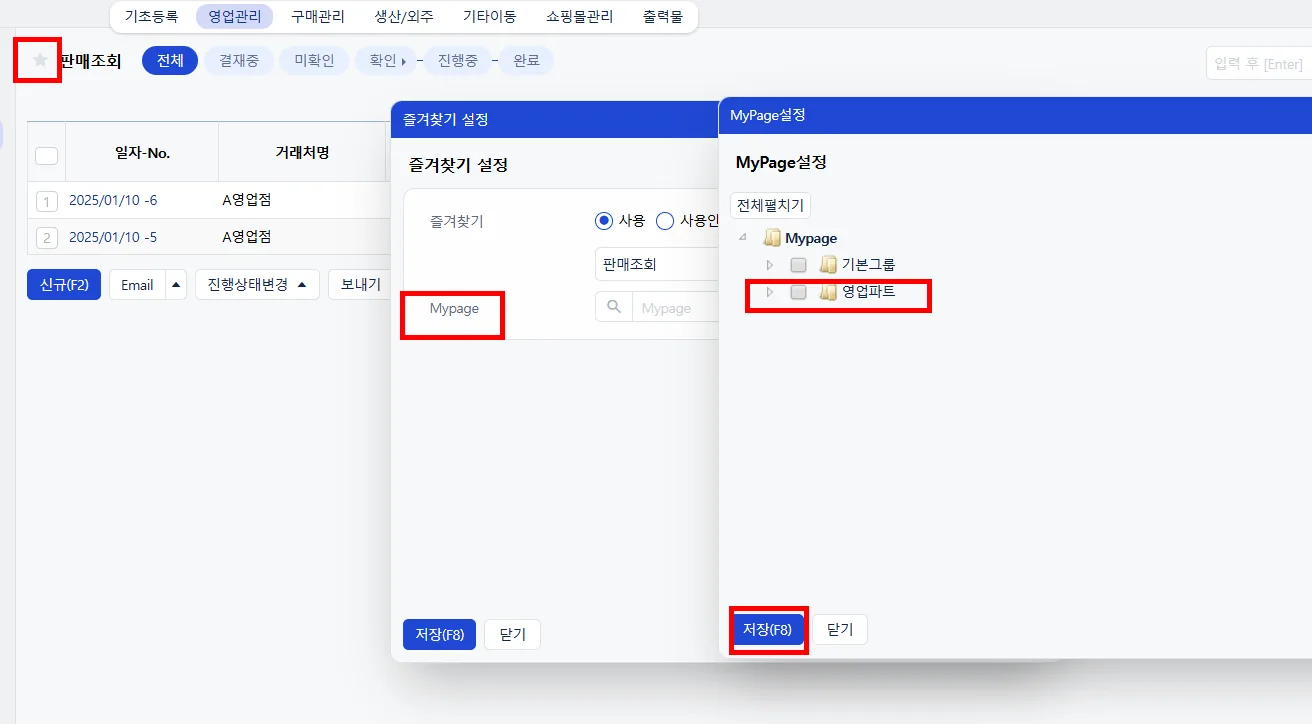1312x724 pixels.
Task: Open the Email dropdown arrow
Action: [x=176, y=285]
